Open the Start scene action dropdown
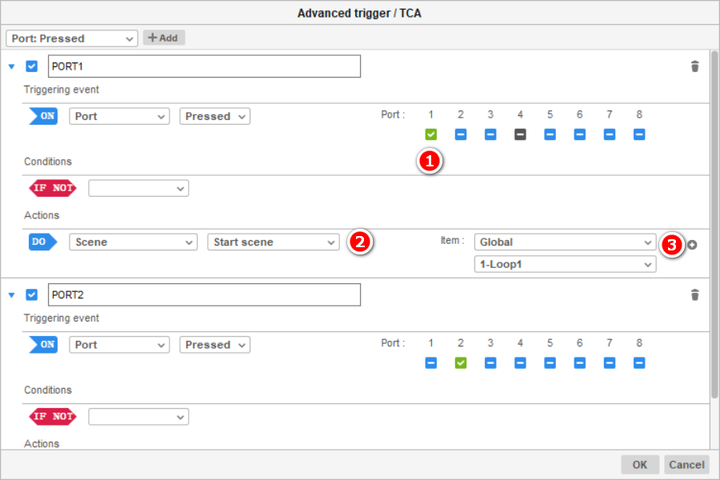720x480 pixels. [274, 242]
